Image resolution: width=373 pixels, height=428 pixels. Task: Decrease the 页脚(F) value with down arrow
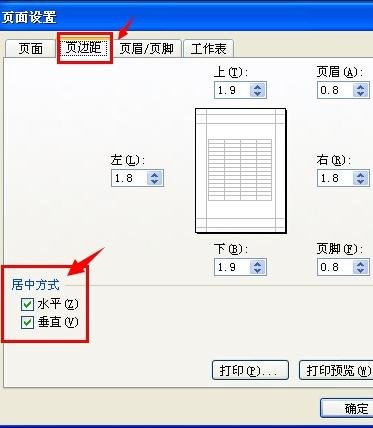point(360,271)
